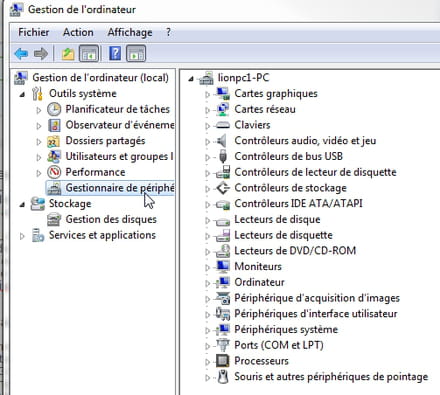Click the Gestionnaire de périphériques icon

(54, 188)
